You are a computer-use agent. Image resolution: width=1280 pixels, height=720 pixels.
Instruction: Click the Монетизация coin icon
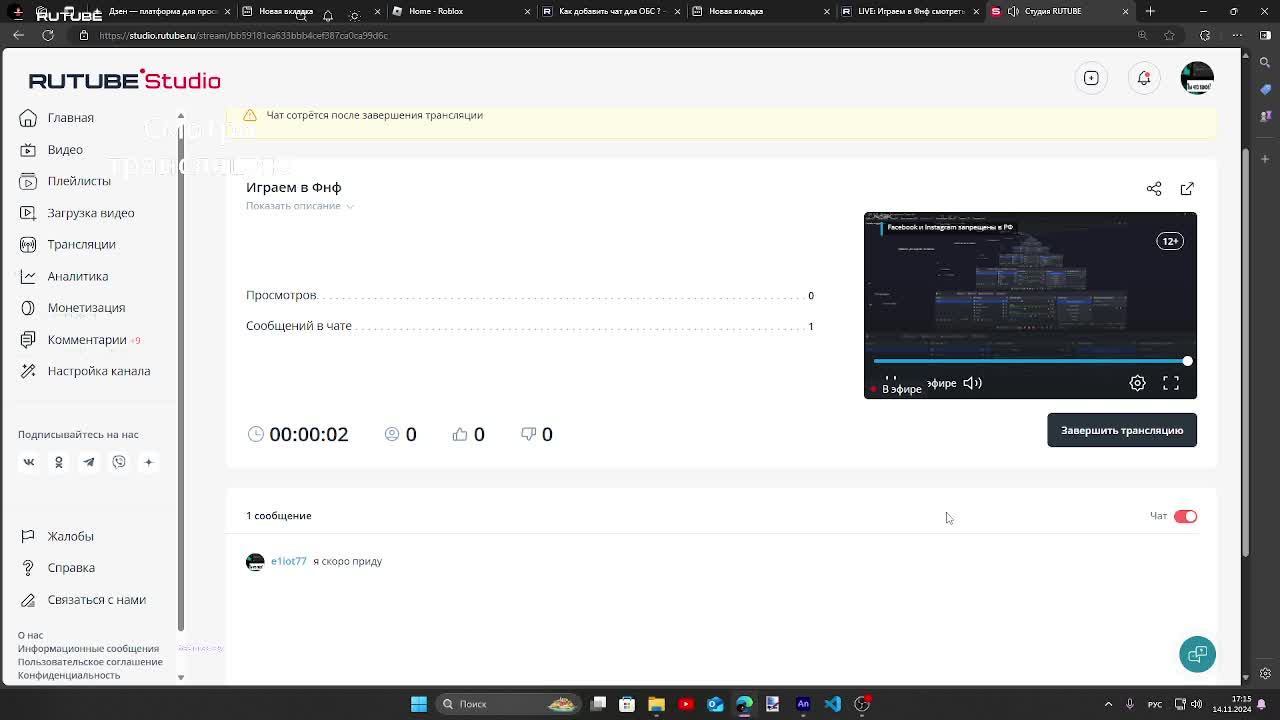(28, 308)
